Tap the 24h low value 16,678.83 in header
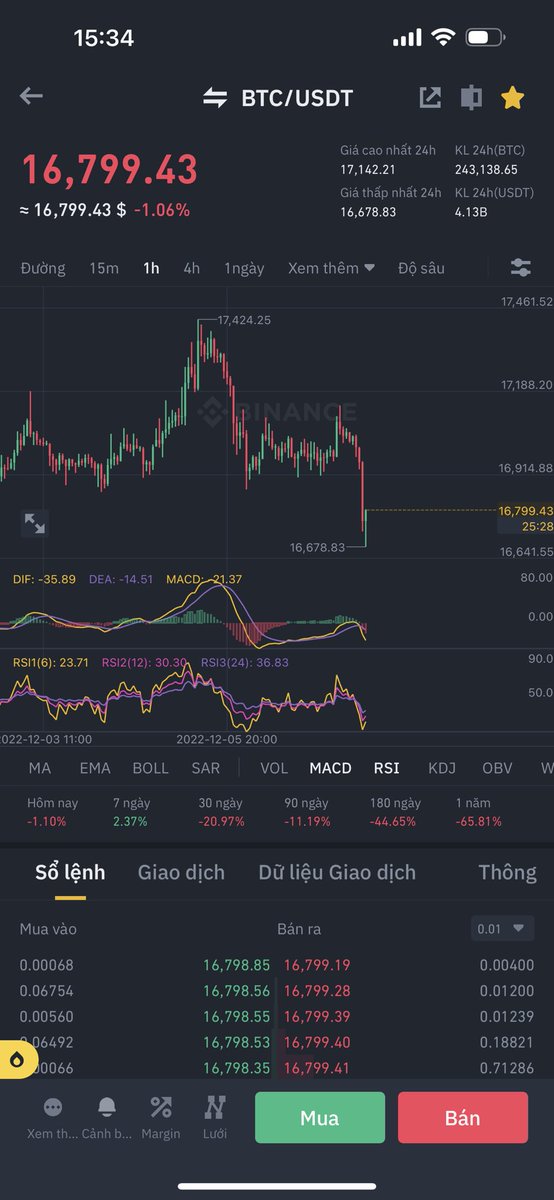 tap(368, 212)
